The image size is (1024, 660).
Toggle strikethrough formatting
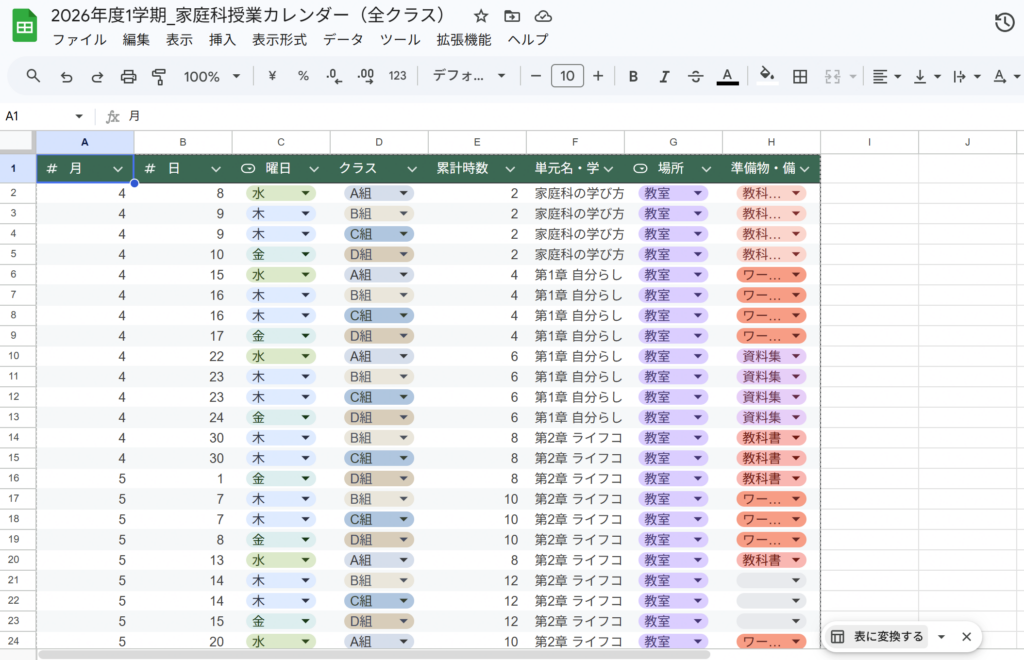coord(695,76)
